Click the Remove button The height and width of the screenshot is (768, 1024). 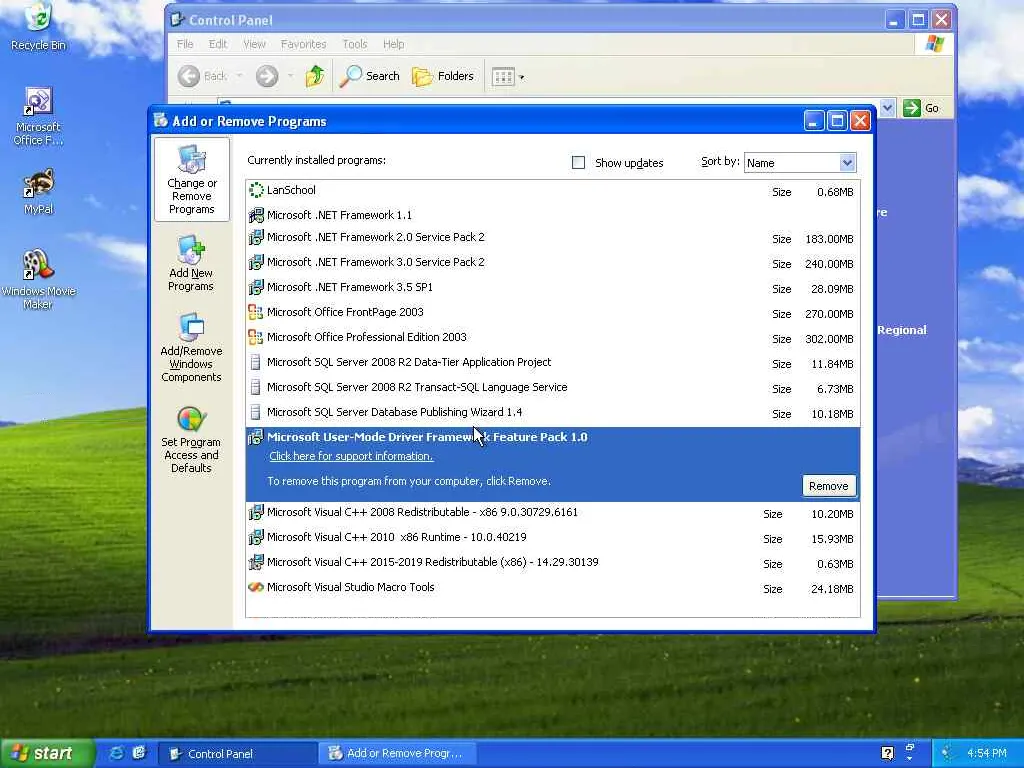(828, 486)
